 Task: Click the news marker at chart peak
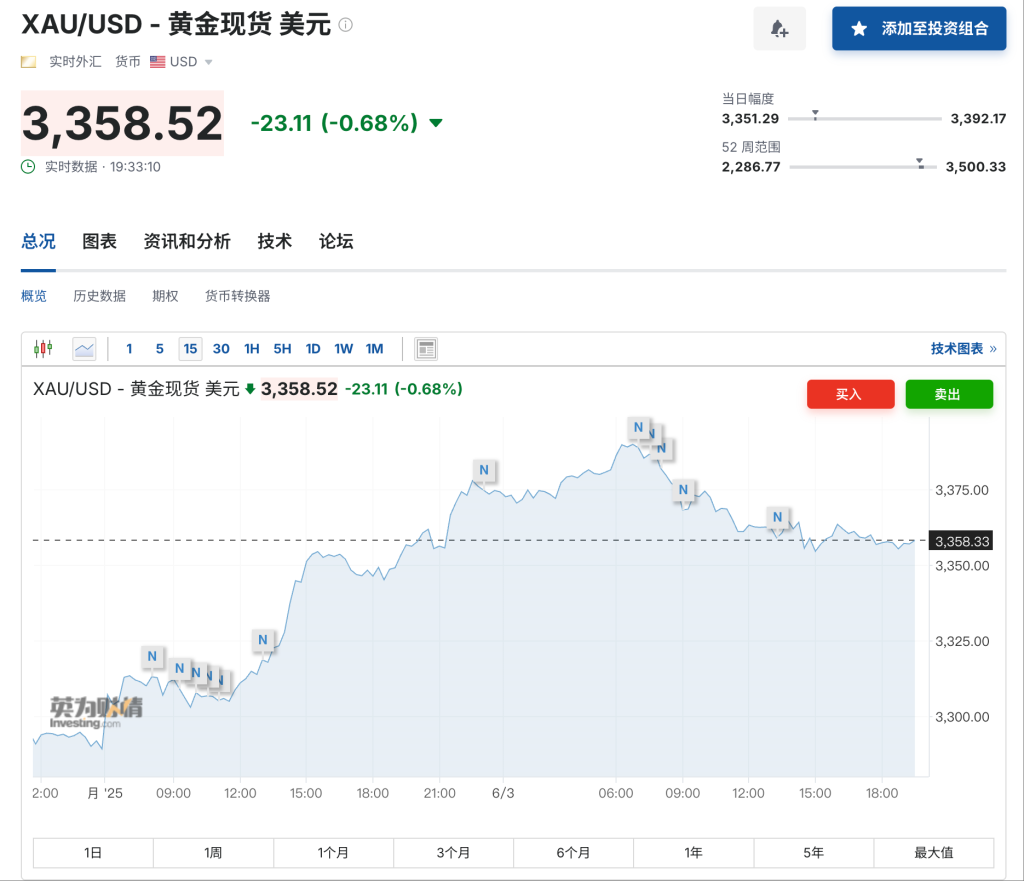638,428
